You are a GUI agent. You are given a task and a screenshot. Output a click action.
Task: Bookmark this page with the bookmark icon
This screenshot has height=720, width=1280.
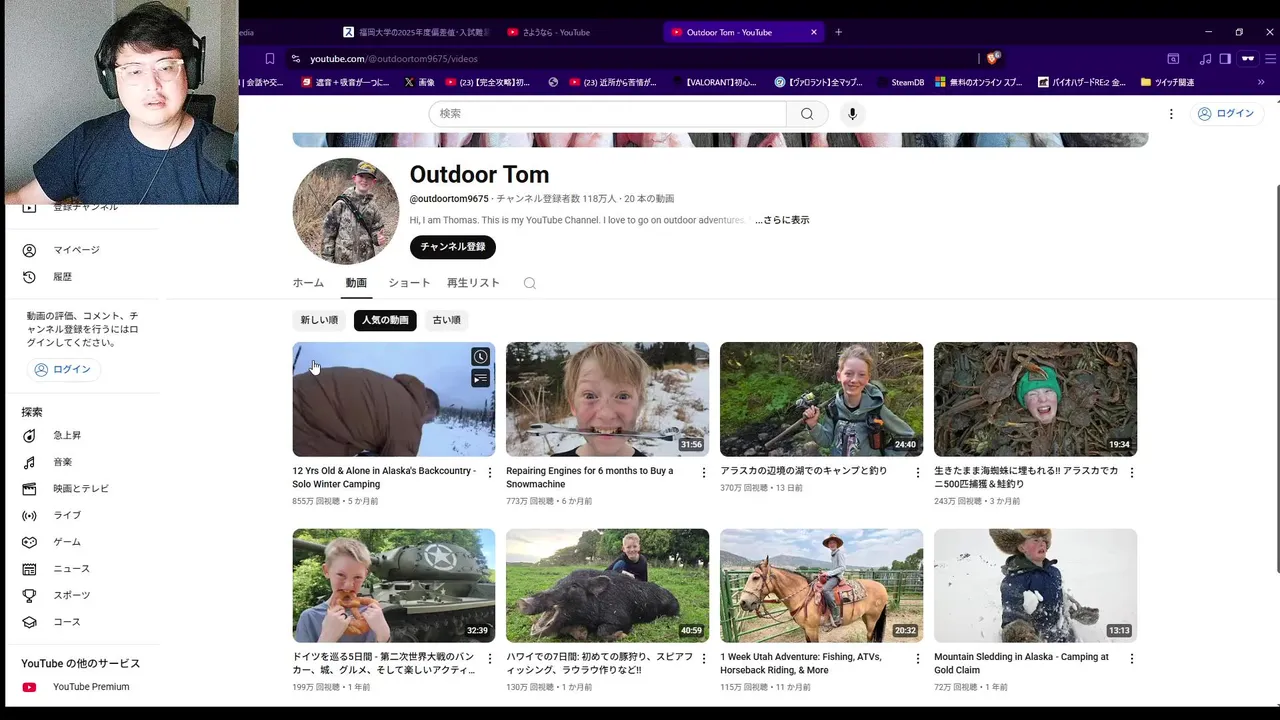pos(270,59)
